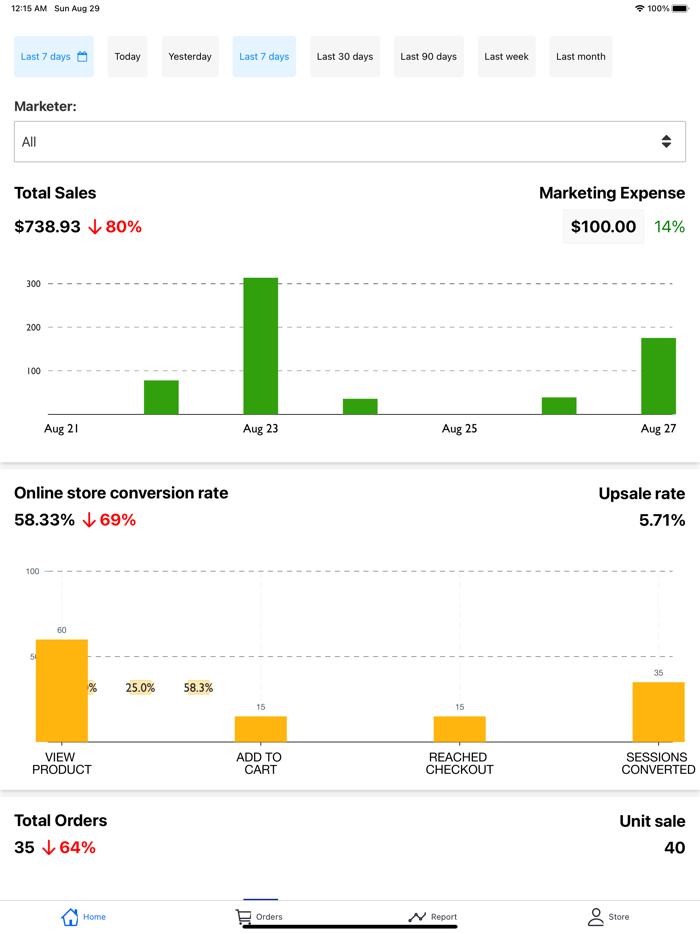Tap the Marketer: label
This screenshot has height=934, width=700.
(45, 106)
